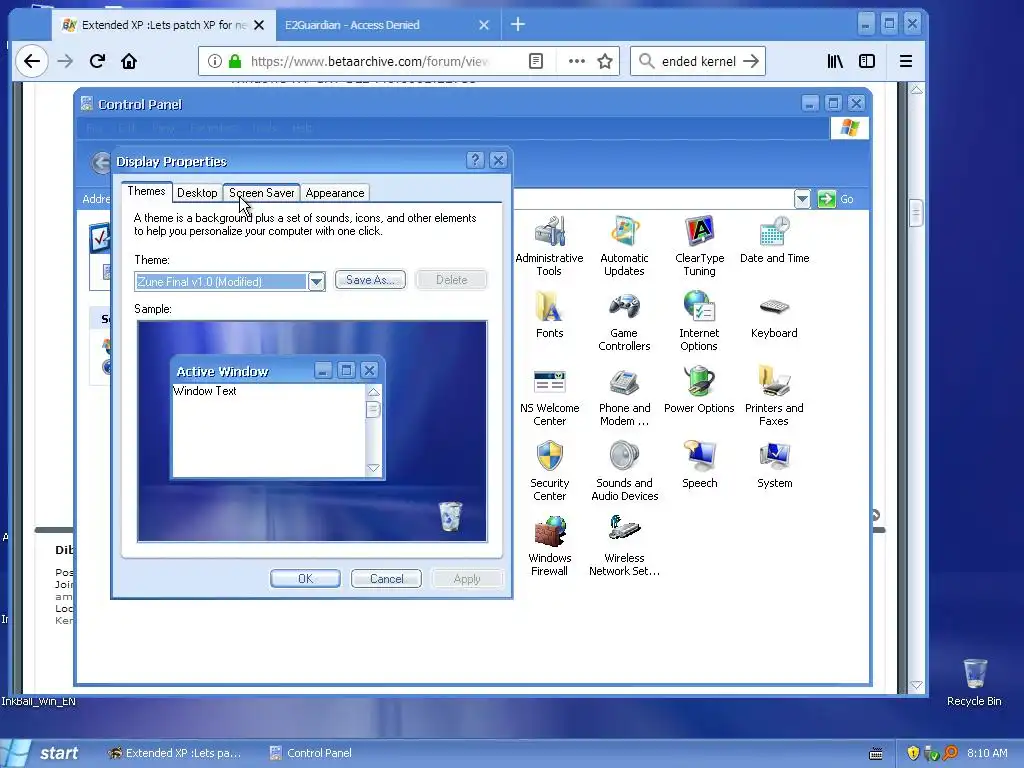Show Firefox sidebar panel icon
Viewport: 1024px width, 768px height.
[x=867, y=61]
